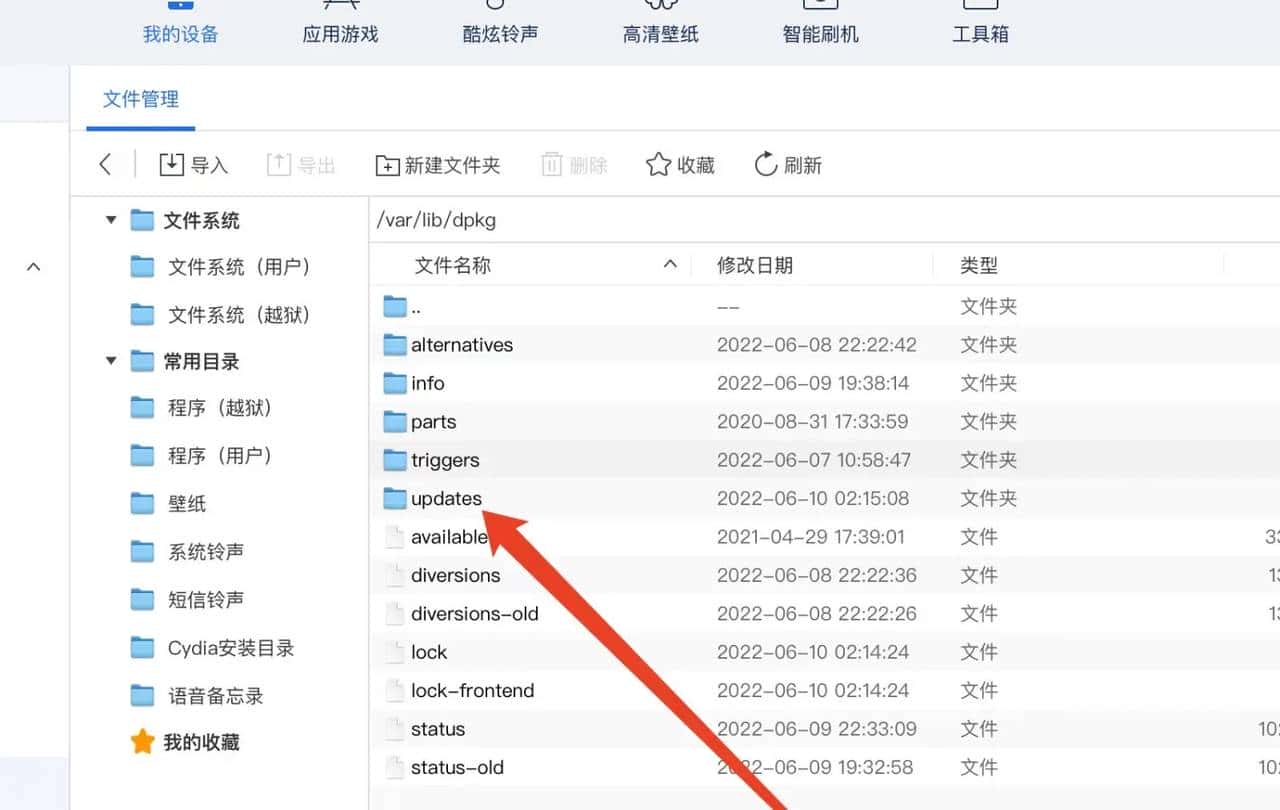The height and width of the screenshot is (810, 1280).
Task: Select 壁纸 in the sidebar
Action: [x=186, y=503]
